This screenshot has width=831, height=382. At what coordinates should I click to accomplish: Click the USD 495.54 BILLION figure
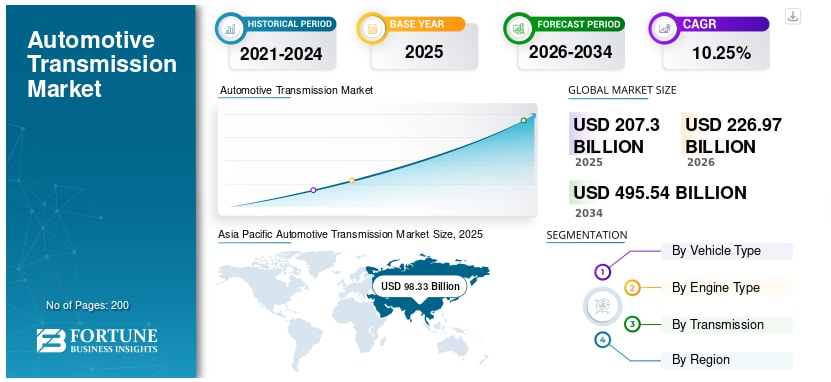660,192
